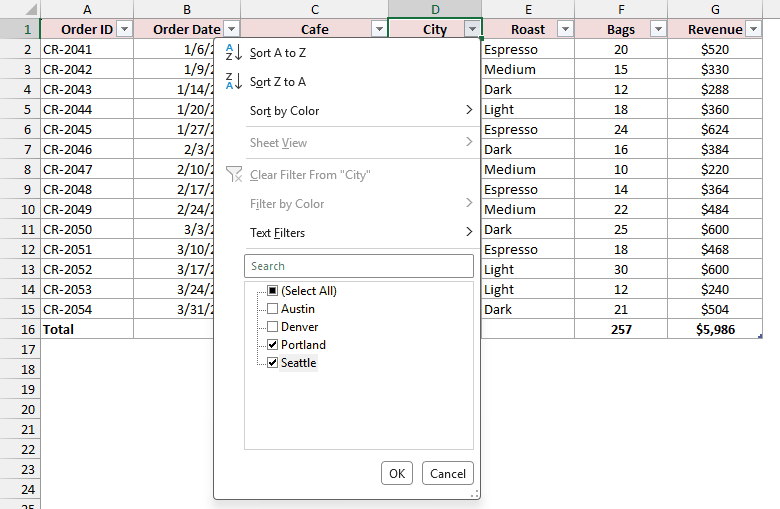This screenshot has height=509, width=780.
Task: Grab the filter menu resize grip
Action: [x=475, y=494]
